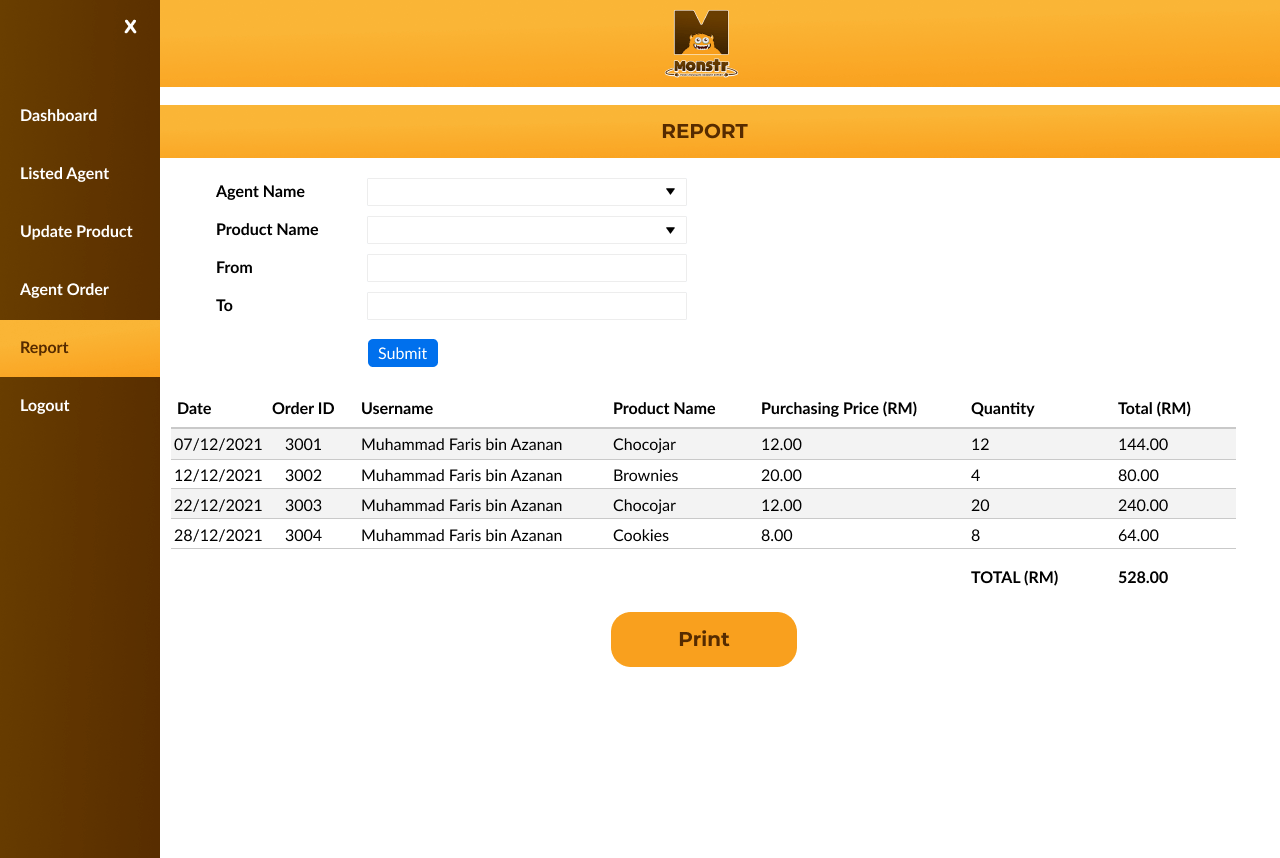Click the Cookies product cell
Image resolution: width=1280 pixels, height=858 pixels.
coord(641,536)
